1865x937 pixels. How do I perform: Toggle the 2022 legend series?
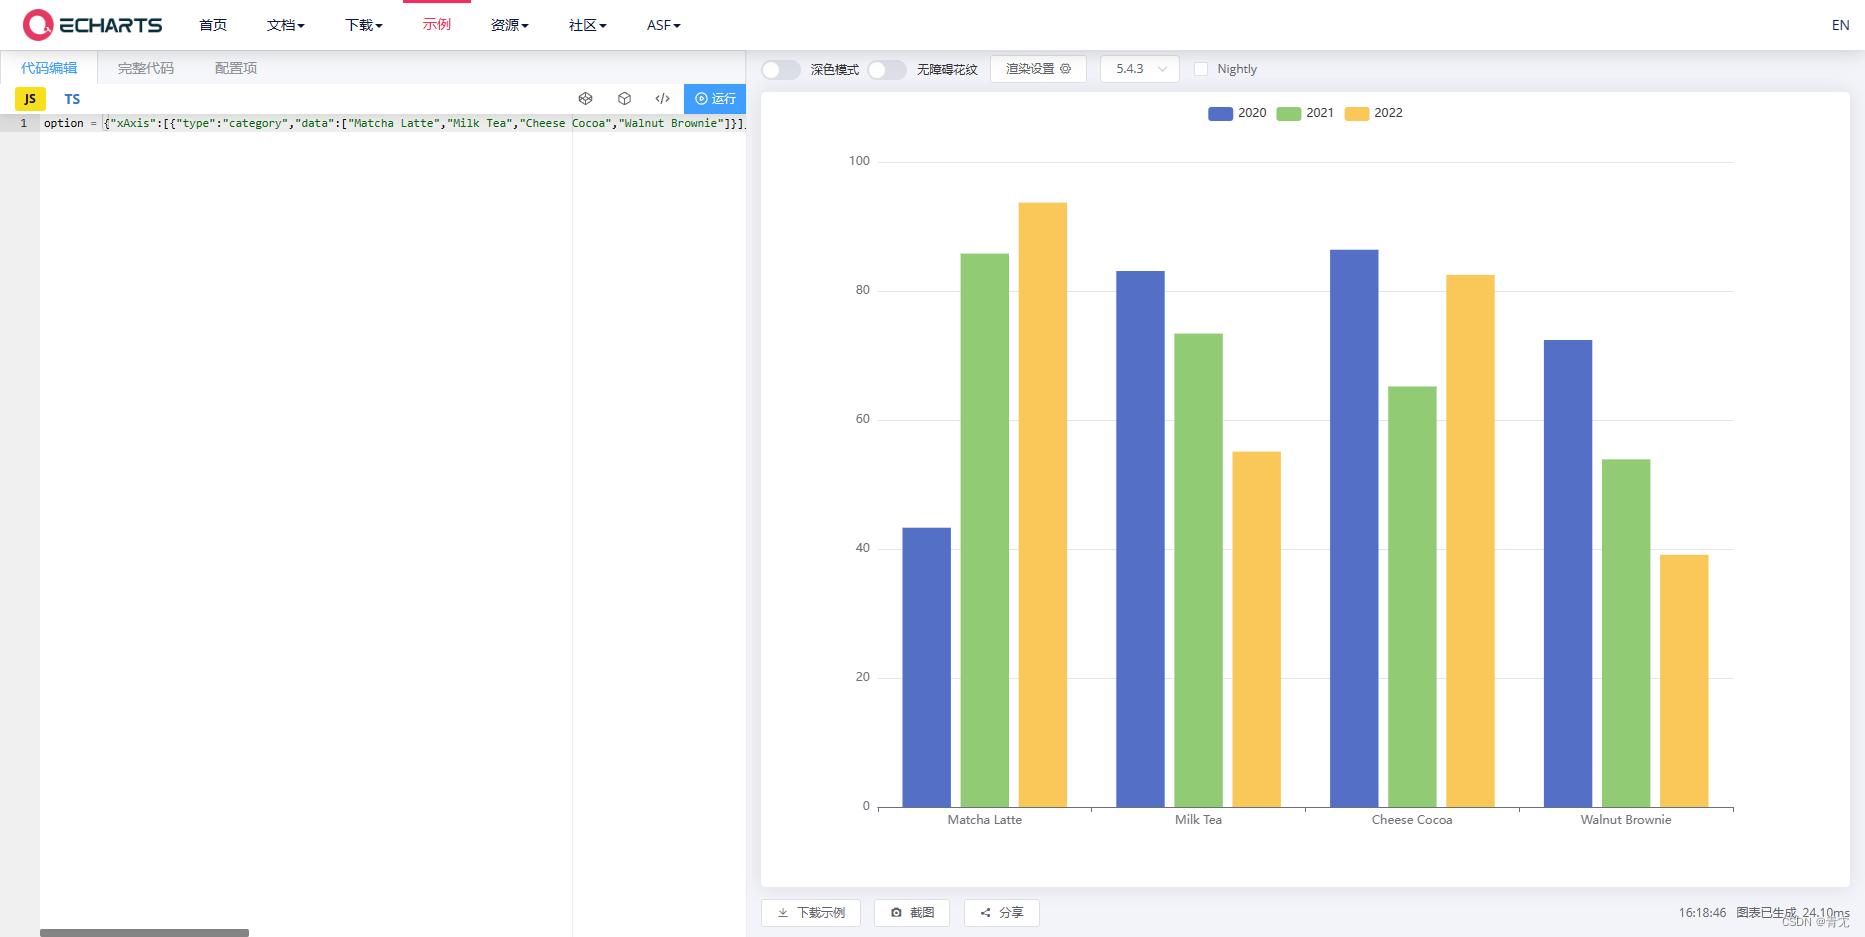pyautogui.click(x=1374, y=113)
